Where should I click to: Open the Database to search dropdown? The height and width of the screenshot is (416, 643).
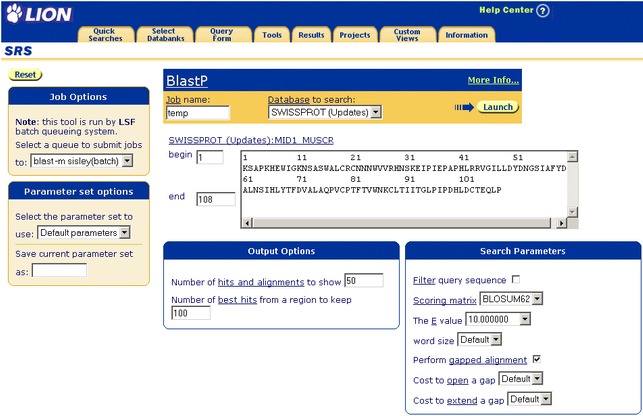[325, 112]
